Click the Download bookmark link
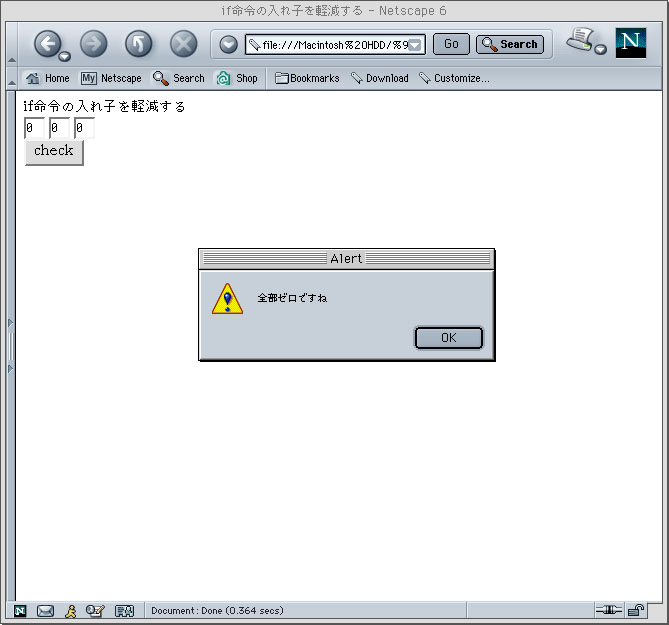The height and width of the screenshot is (625, 669). 379,78
